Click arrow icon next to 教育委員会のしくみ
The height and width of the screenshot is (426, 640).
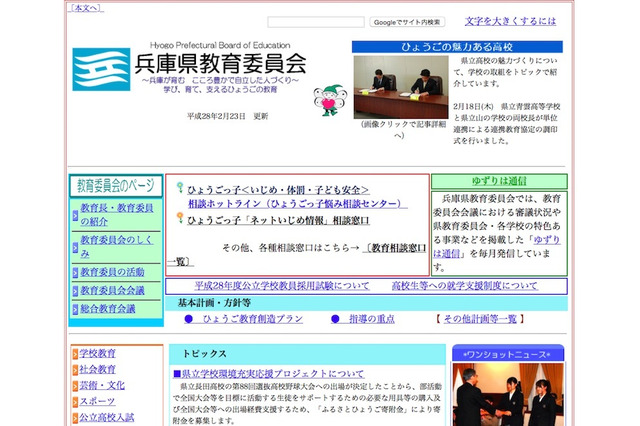pyautogui.click(x=75, y=247)
